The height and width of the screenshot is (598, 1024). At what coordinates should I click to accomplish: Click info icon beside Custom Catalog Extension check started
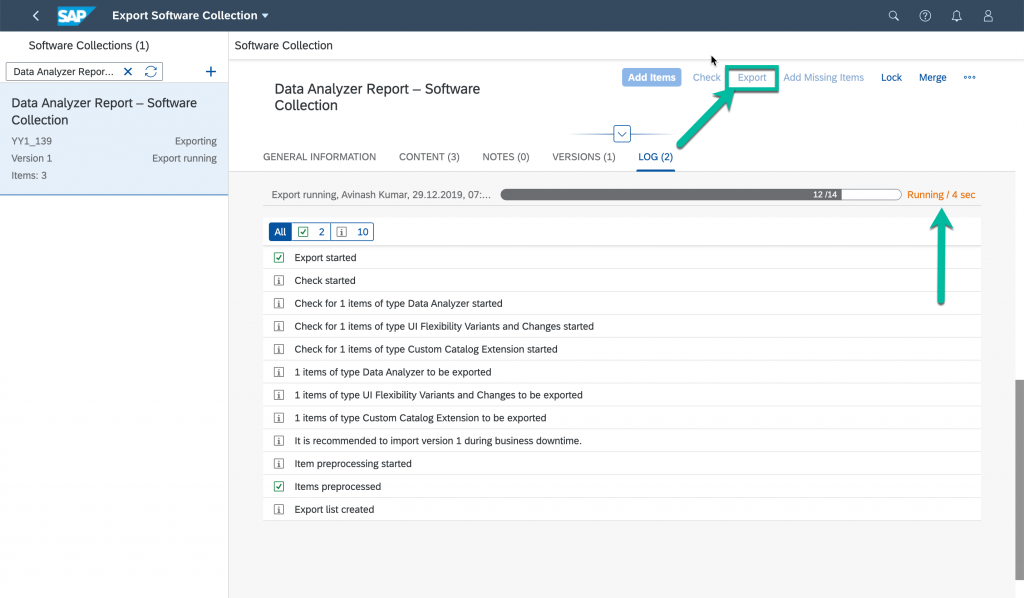point(279,349)
